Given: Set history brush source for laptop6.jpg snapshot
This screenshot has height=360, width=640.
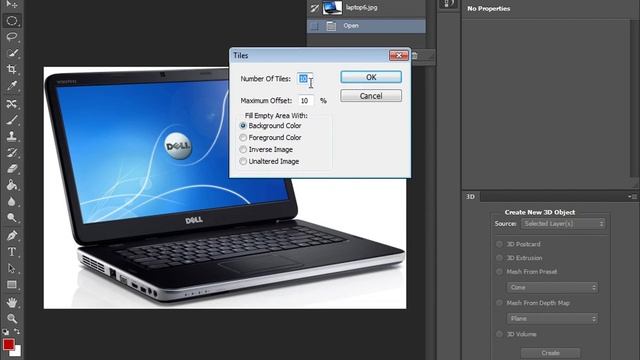Looking at the screenshot, I should tap(314, 8).
